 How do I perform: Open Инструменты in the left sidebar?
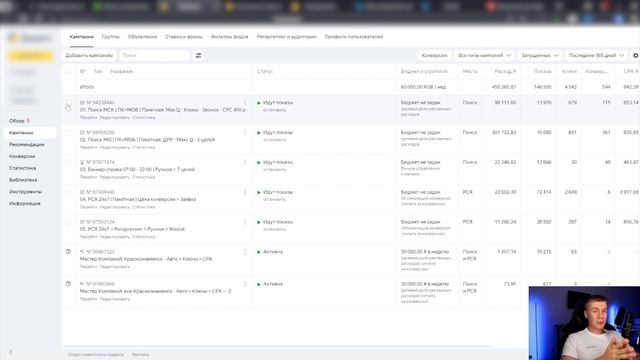[25, 192]
